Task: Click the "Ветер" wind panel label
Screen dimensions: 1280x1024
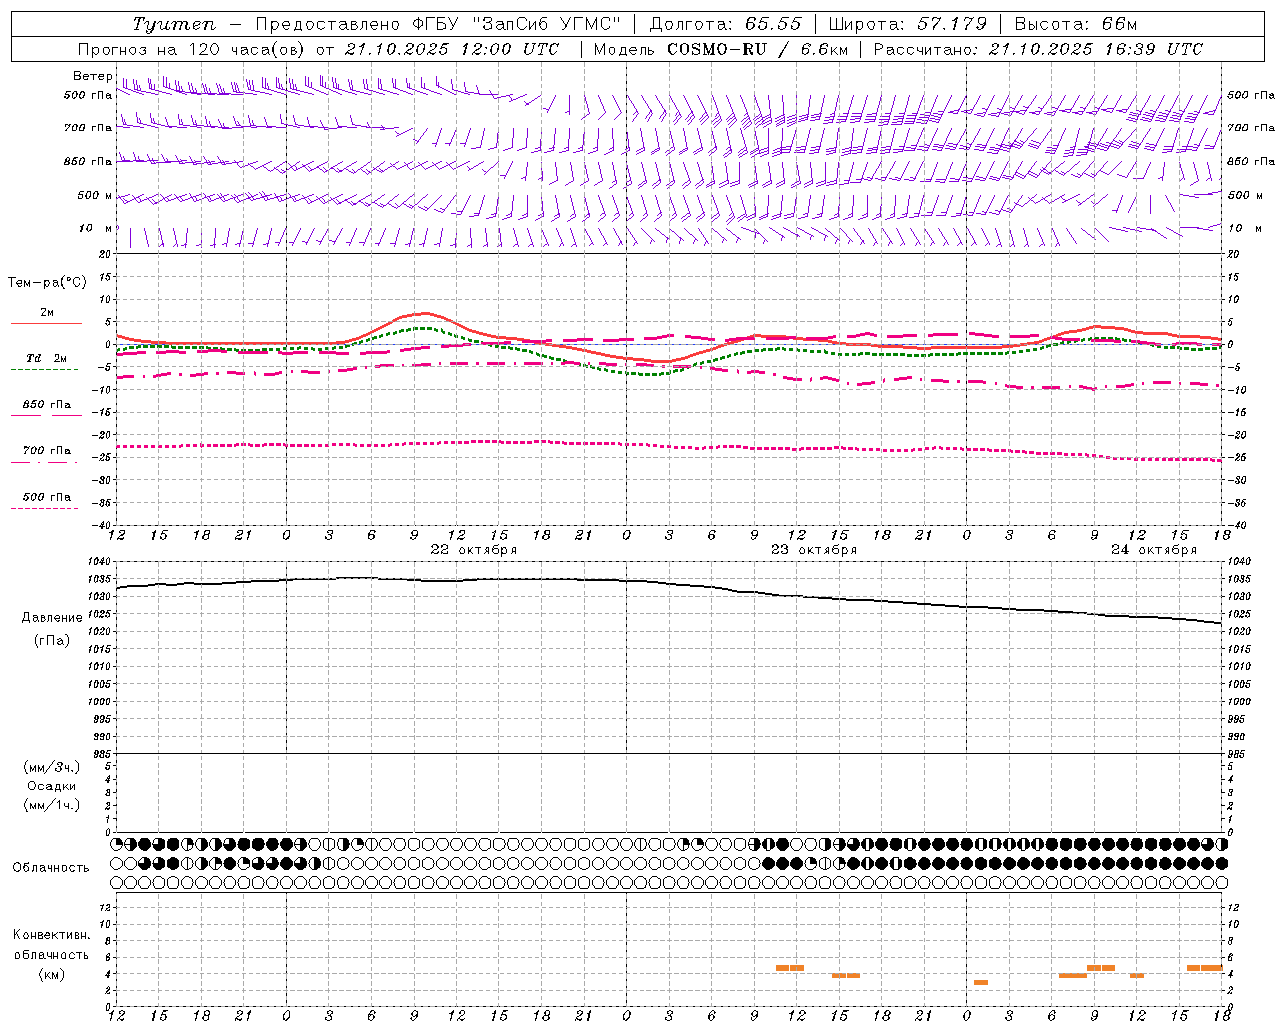Action: [x=93, y=76]
